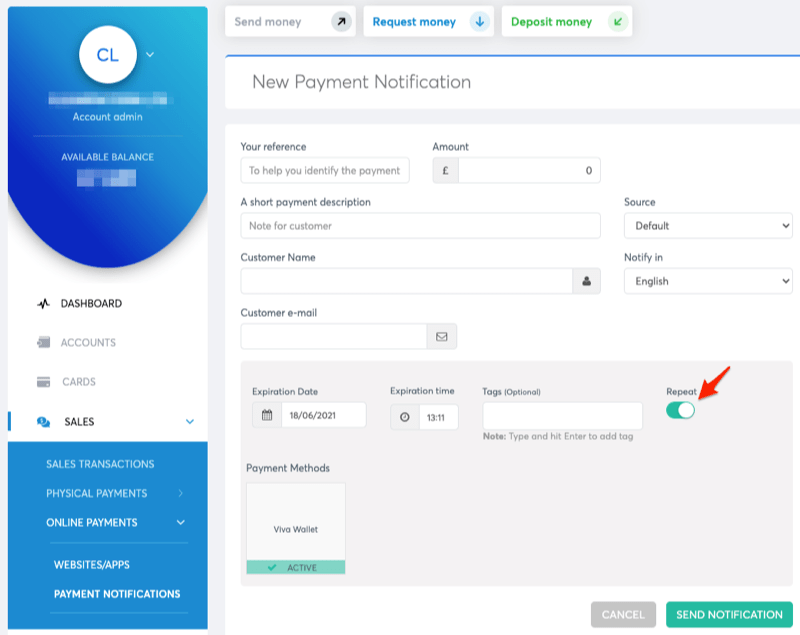Select the Cards icon in the sidebar
Viewport: 800px width, 635px height.
[x=42, y=382]
